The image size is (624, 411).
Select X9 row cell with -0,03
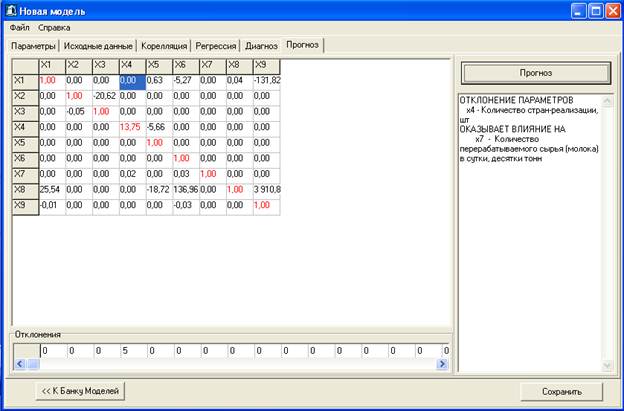(x=186, y=207)
